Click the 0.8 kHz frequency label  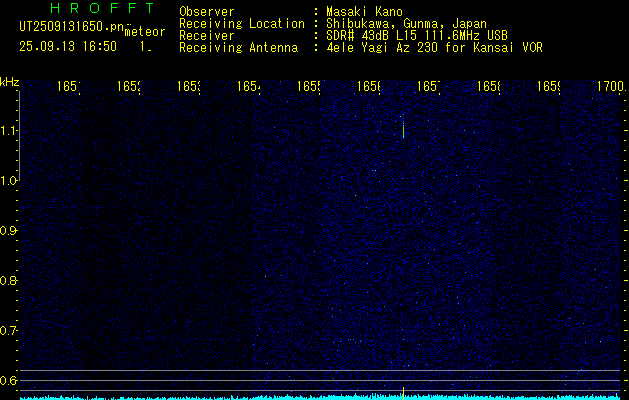(7, 280)
